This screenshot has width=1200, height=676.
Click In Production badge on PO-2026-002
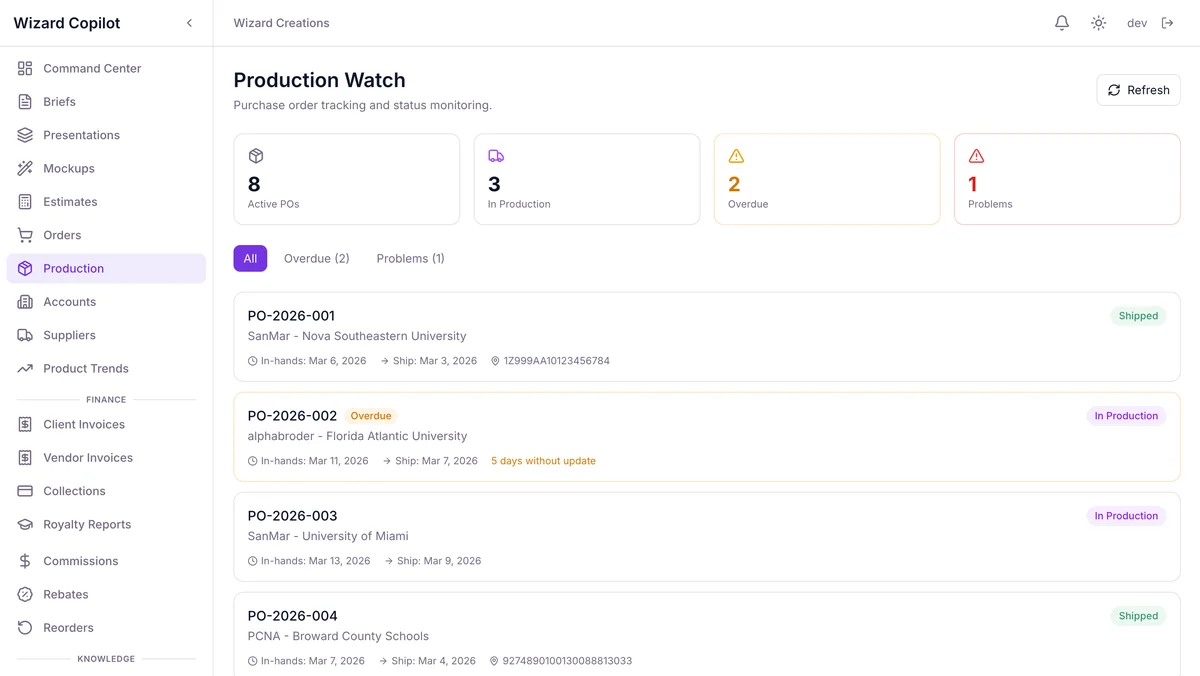coord(1126,416)
